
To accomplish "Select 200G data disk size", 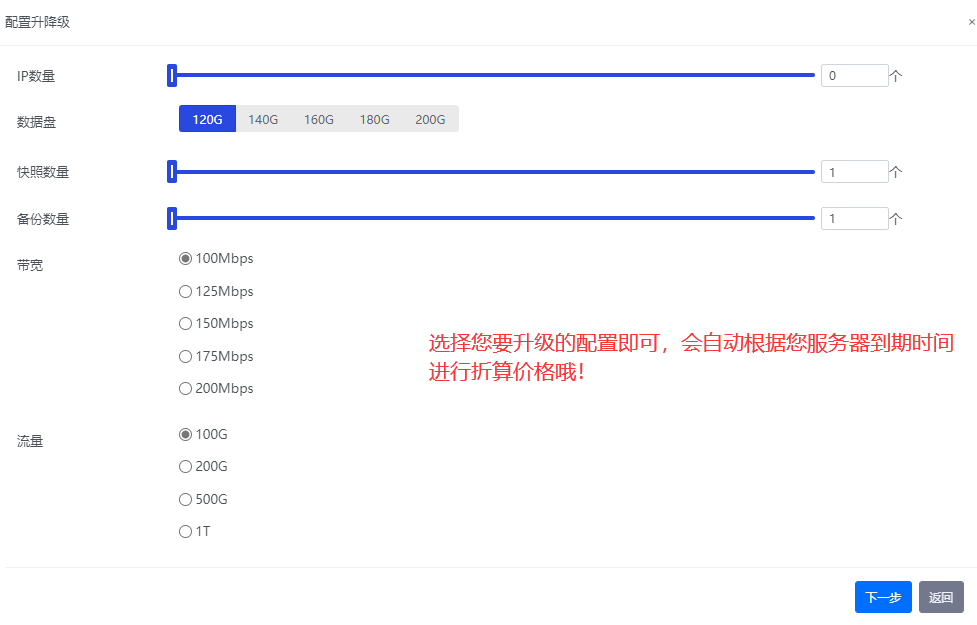I will point(430,119).
